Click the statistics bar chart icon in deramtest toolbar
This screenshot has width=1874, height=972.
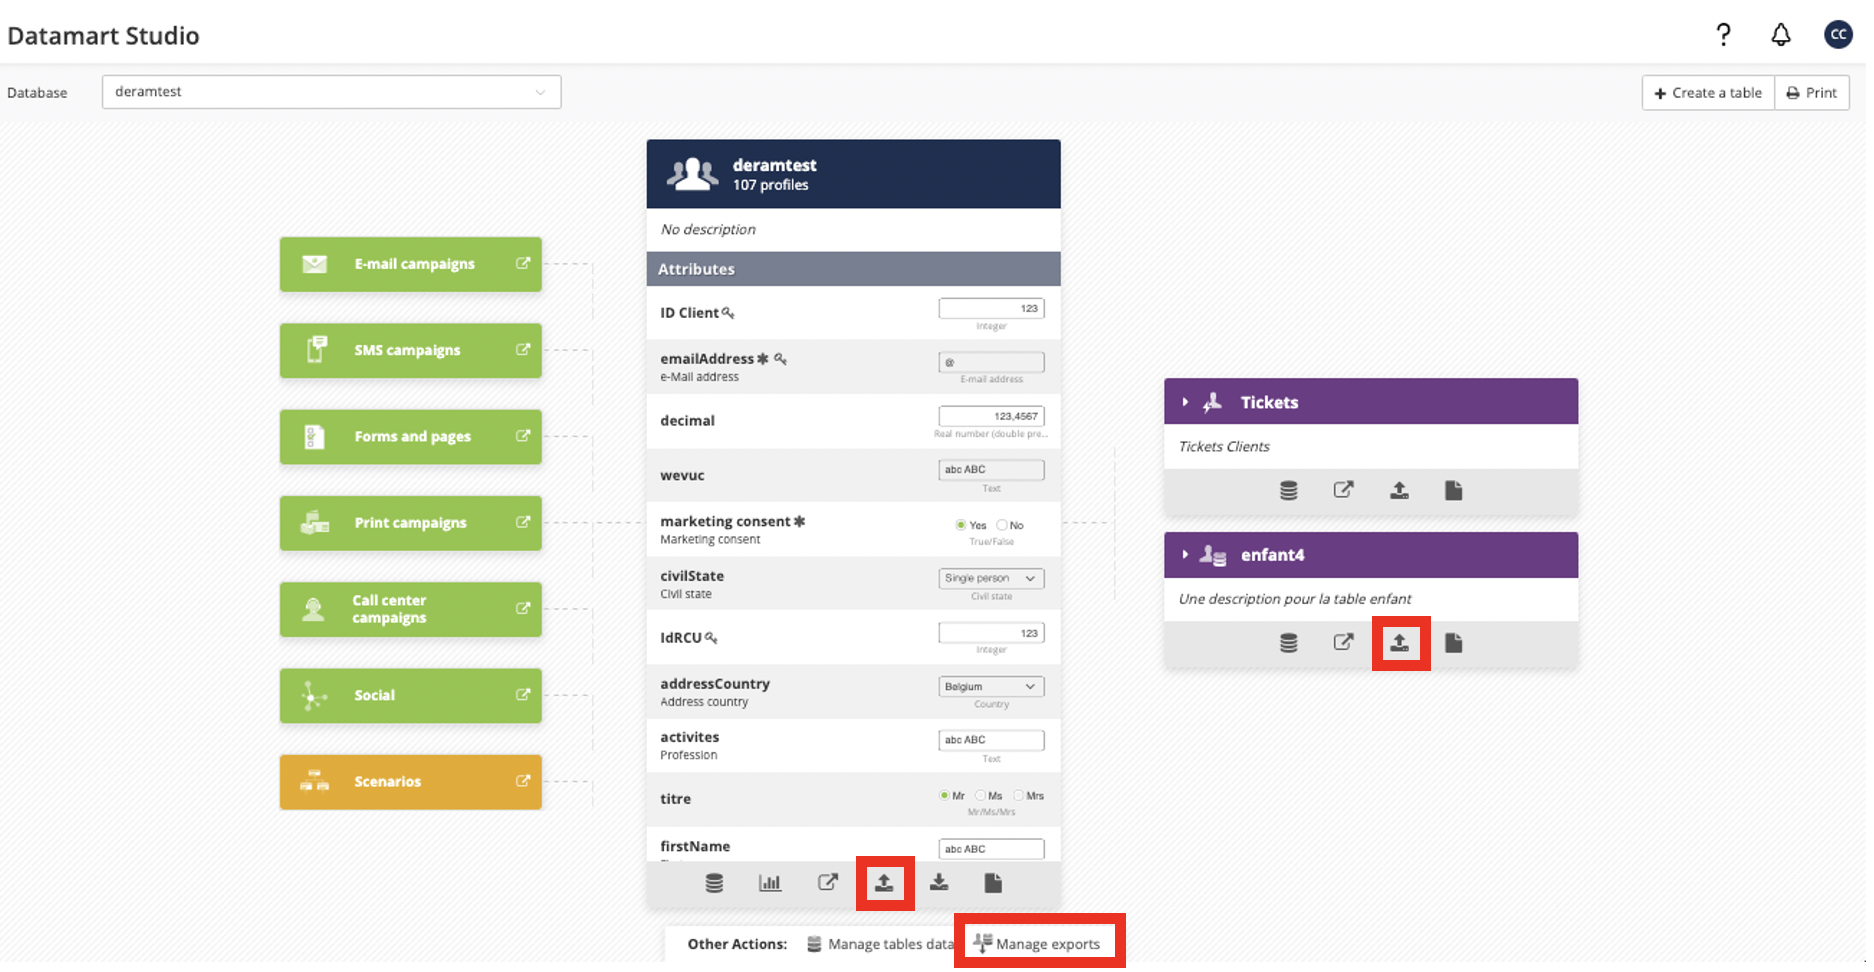(x=770, y=883)
